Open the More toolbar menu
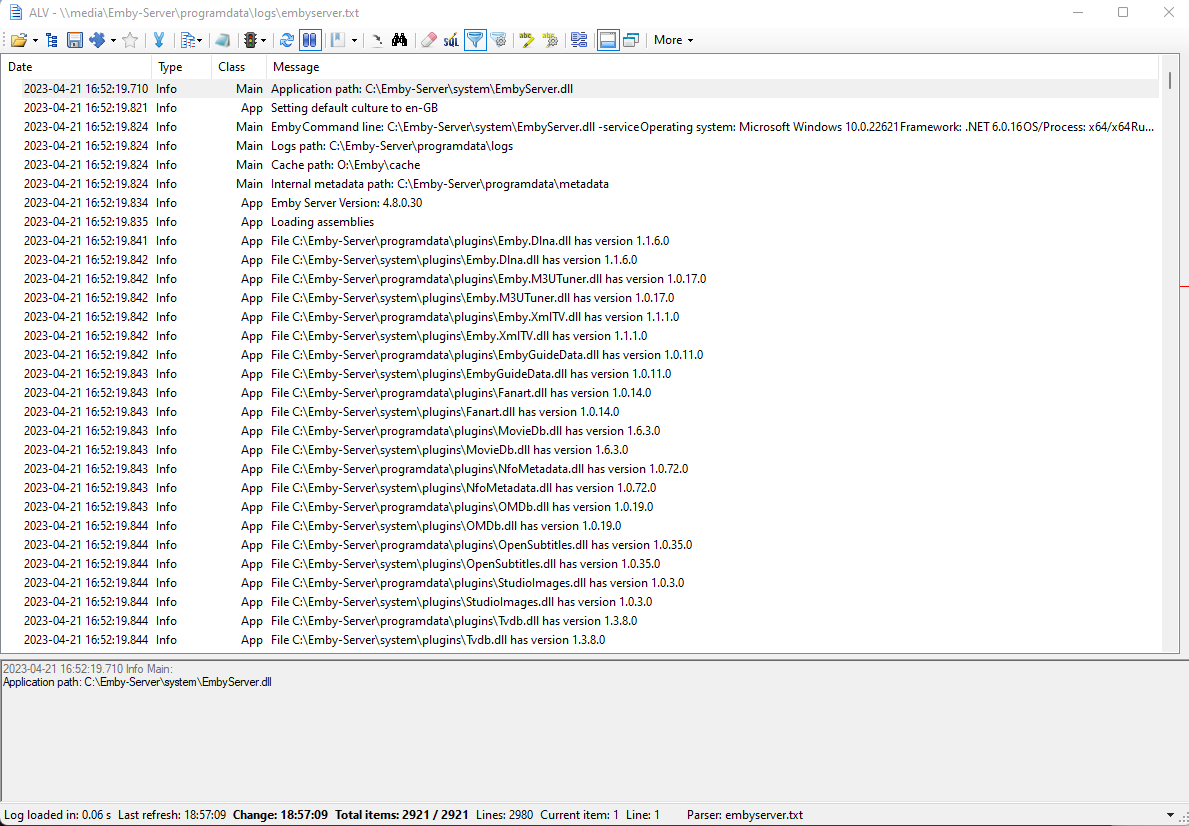Viewport: 1189px width, 826px height. pyautogui.click(x=673, y=40)
